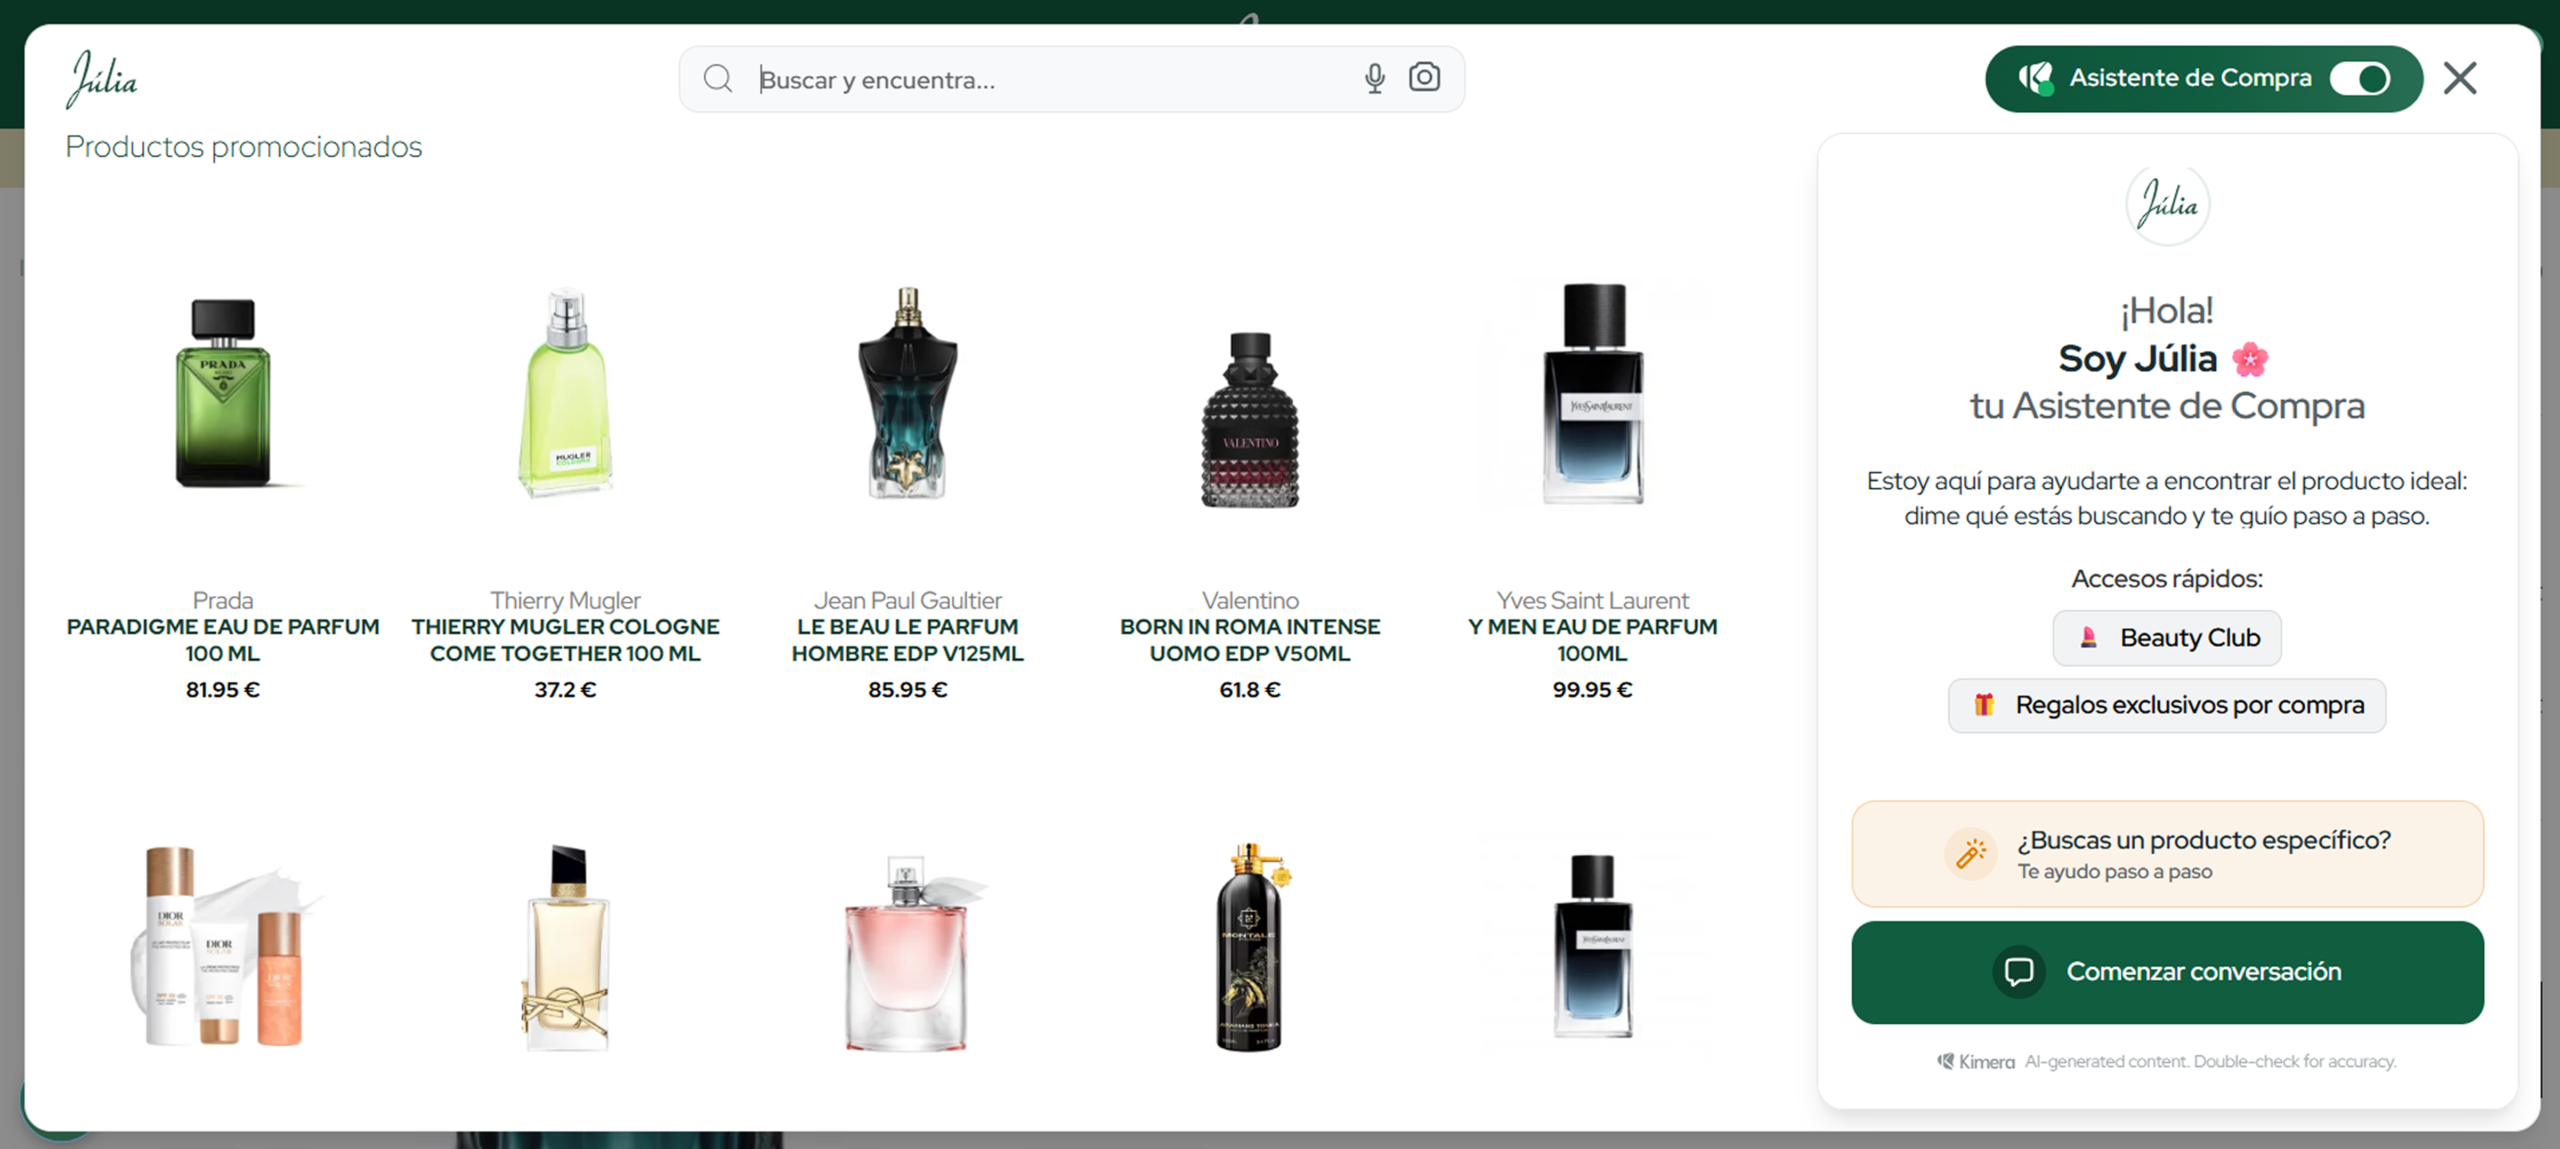Open Thierry Mugler Cologne bottle image
This screenshot has width=2560, height=1149.
566,392
